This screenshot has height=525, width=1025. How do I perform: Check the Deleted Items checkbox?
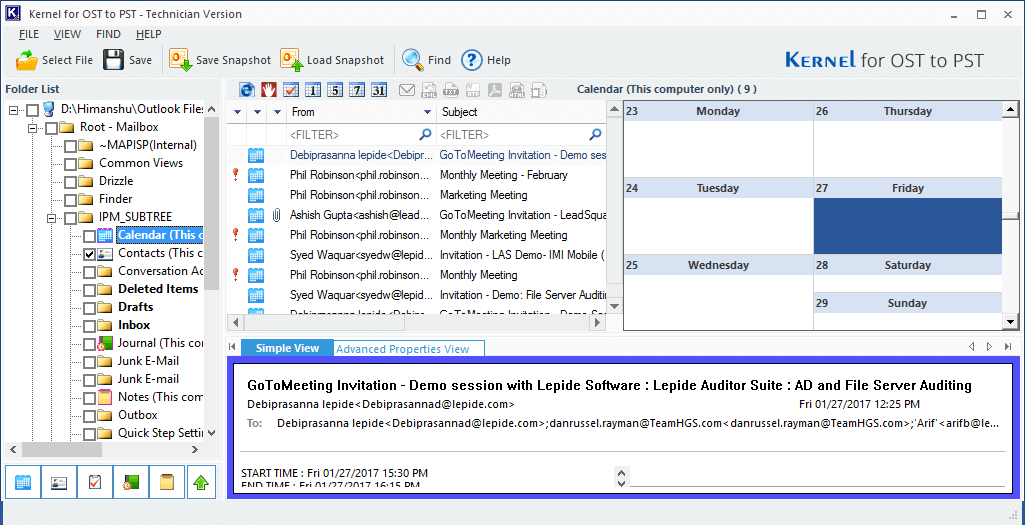(89, 290)
